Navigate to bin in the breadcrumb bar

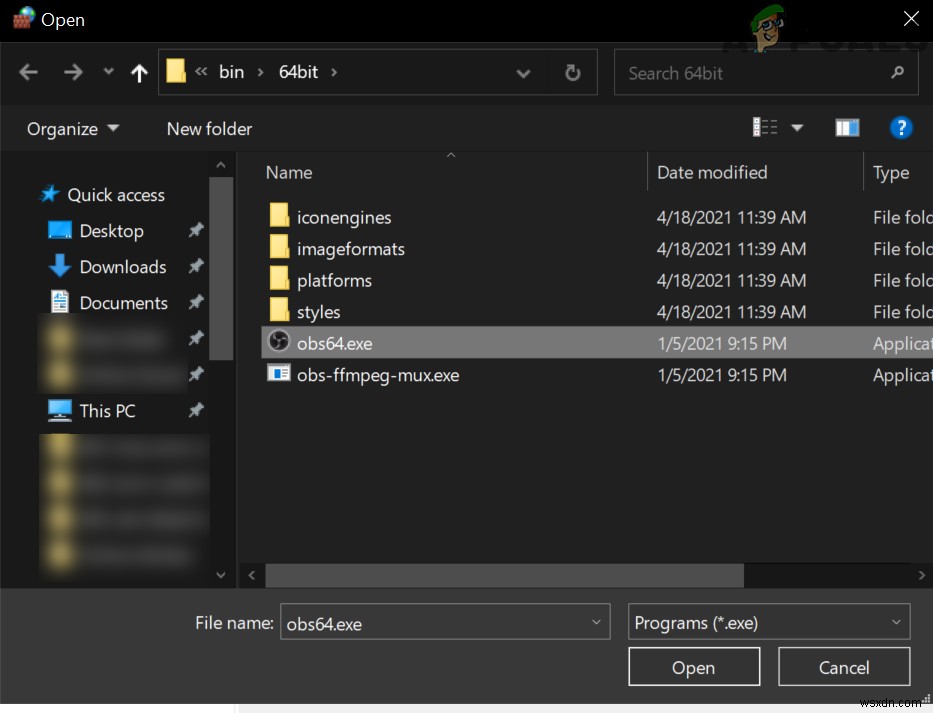(x=231, y=71)
